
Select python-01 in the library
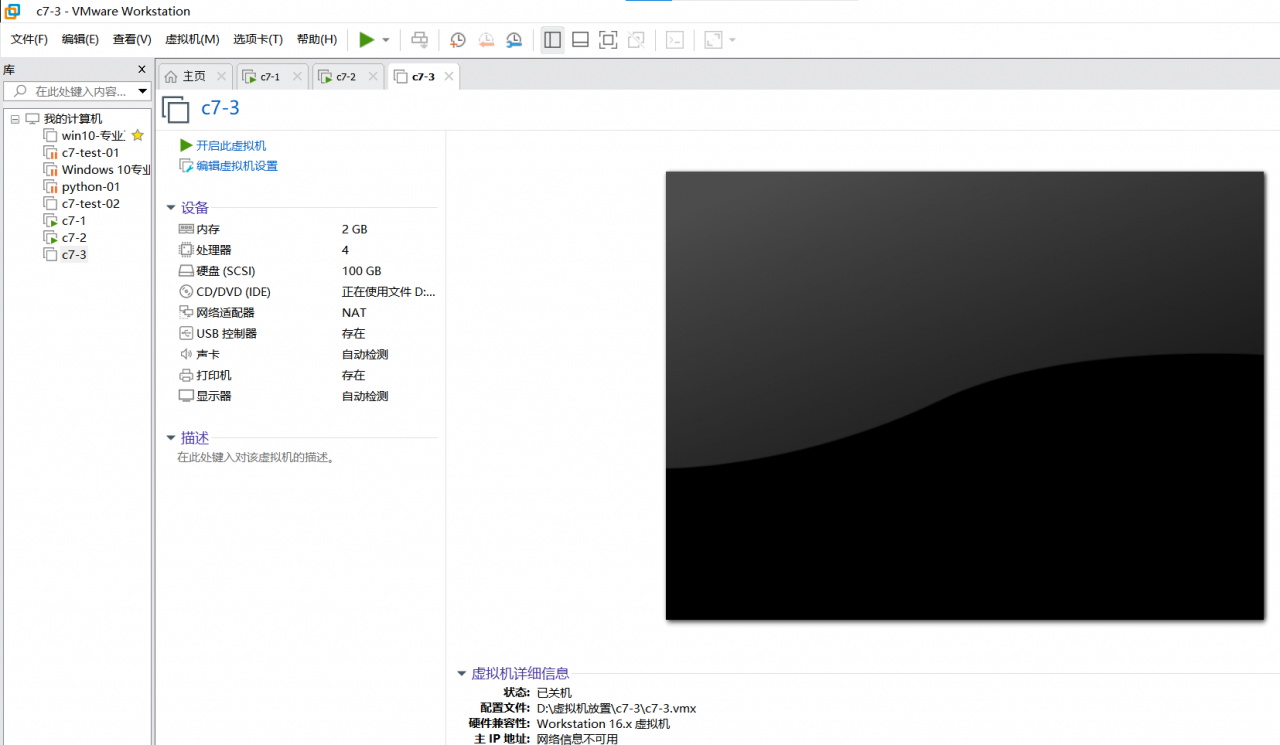click(90, 187)
